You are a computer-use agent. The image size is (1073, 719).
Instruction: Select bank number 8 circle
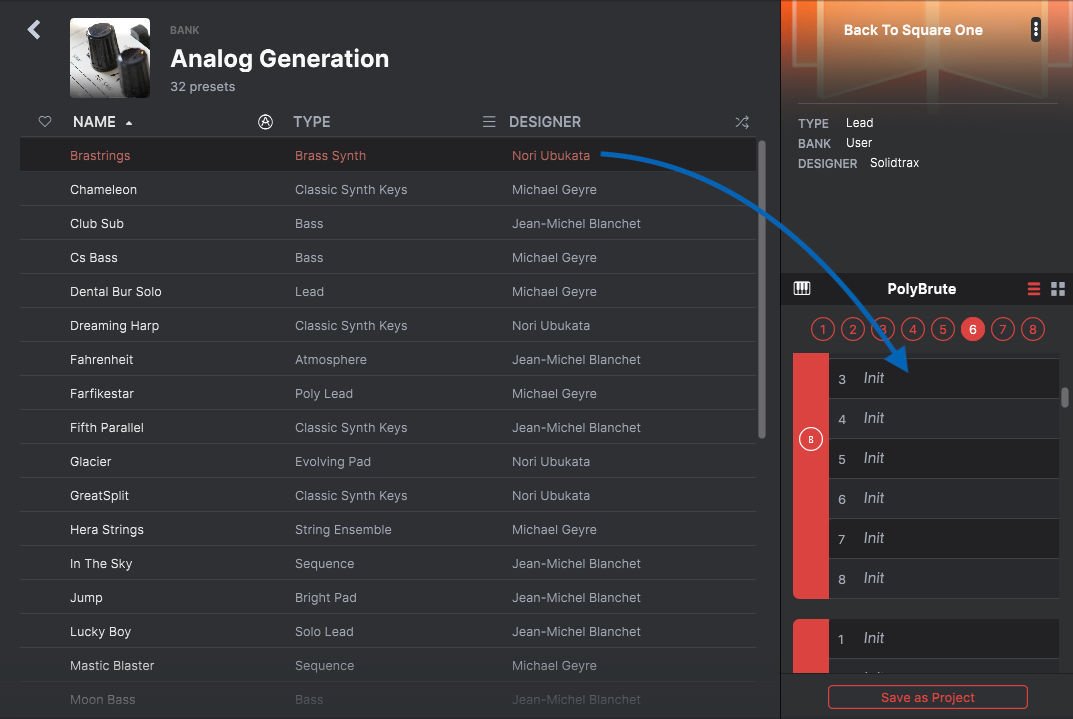pos(1033,330)
